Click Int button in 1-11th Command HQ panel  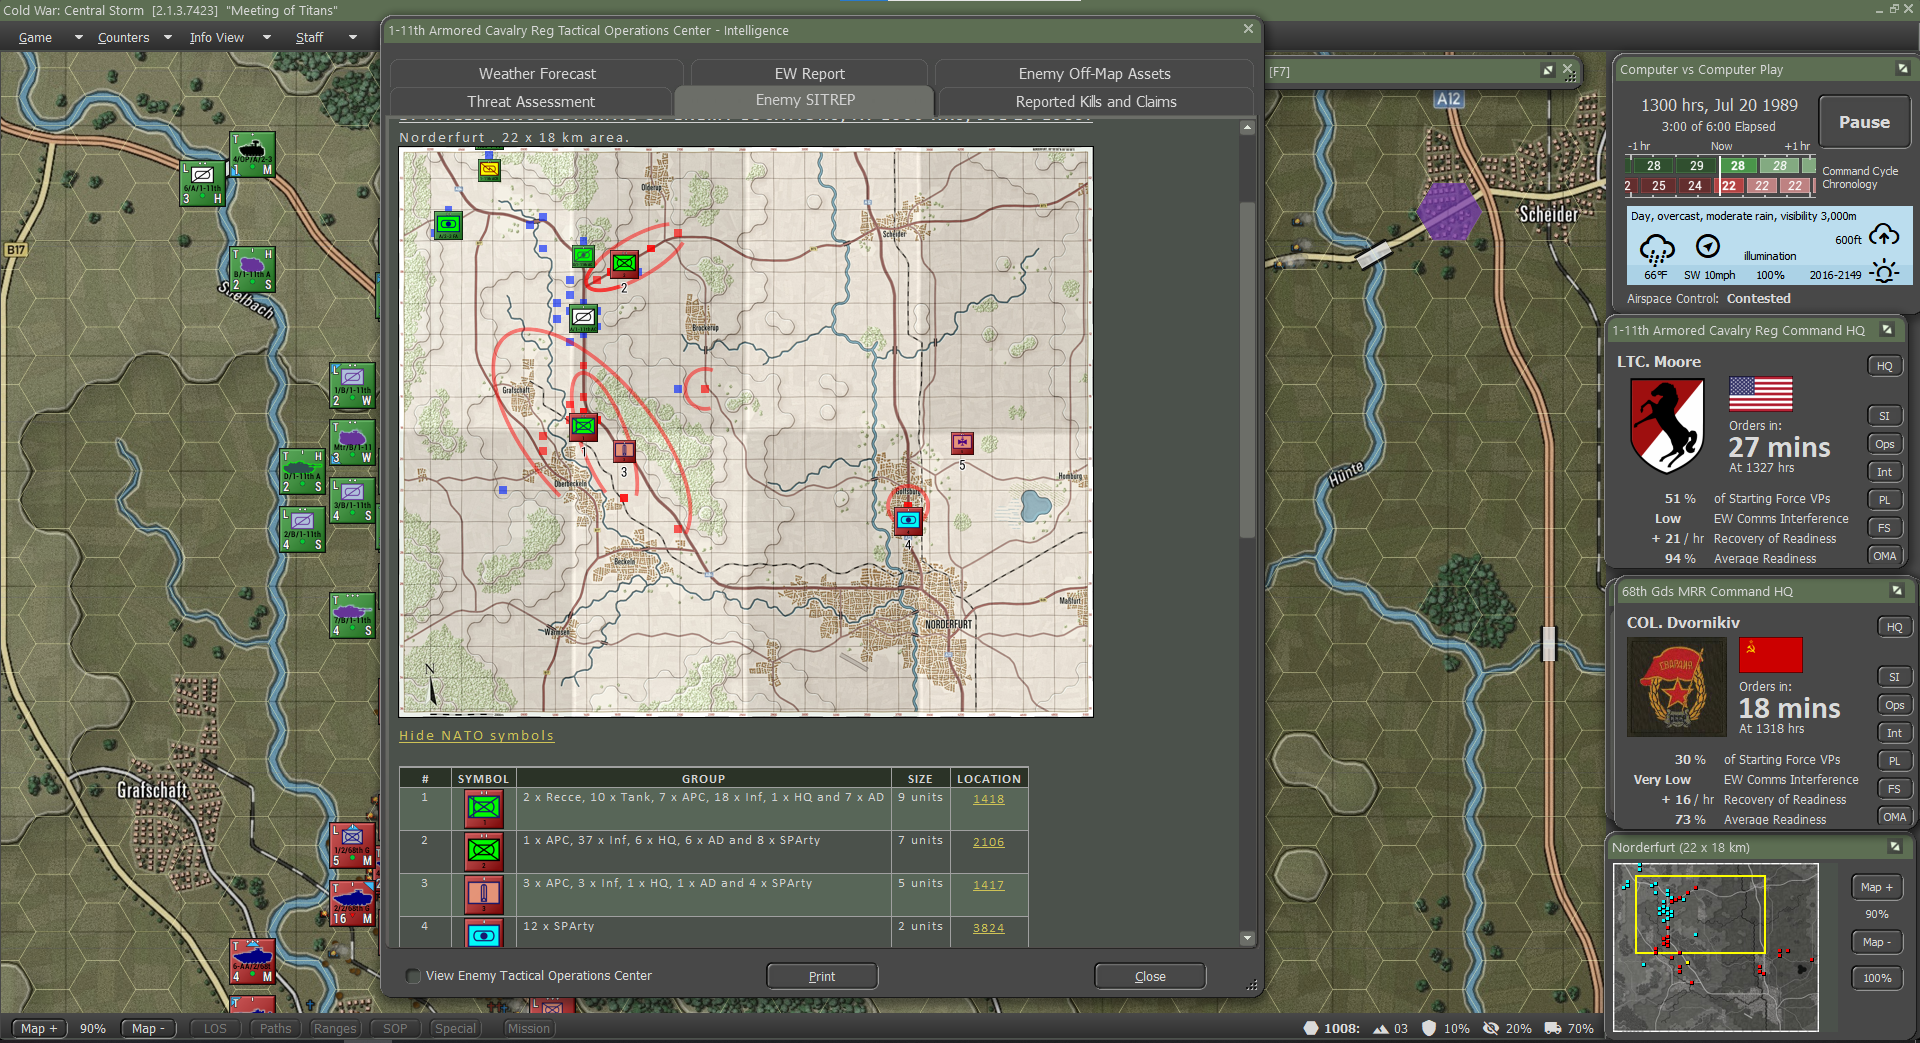point(1885,472)
